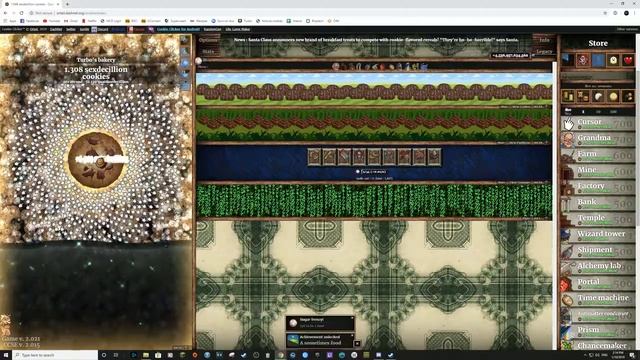The width and height of the screenshot is (640, 360).
Task: Select the white clock-face upgrade icon in store
Action: (x=613, y=60)
